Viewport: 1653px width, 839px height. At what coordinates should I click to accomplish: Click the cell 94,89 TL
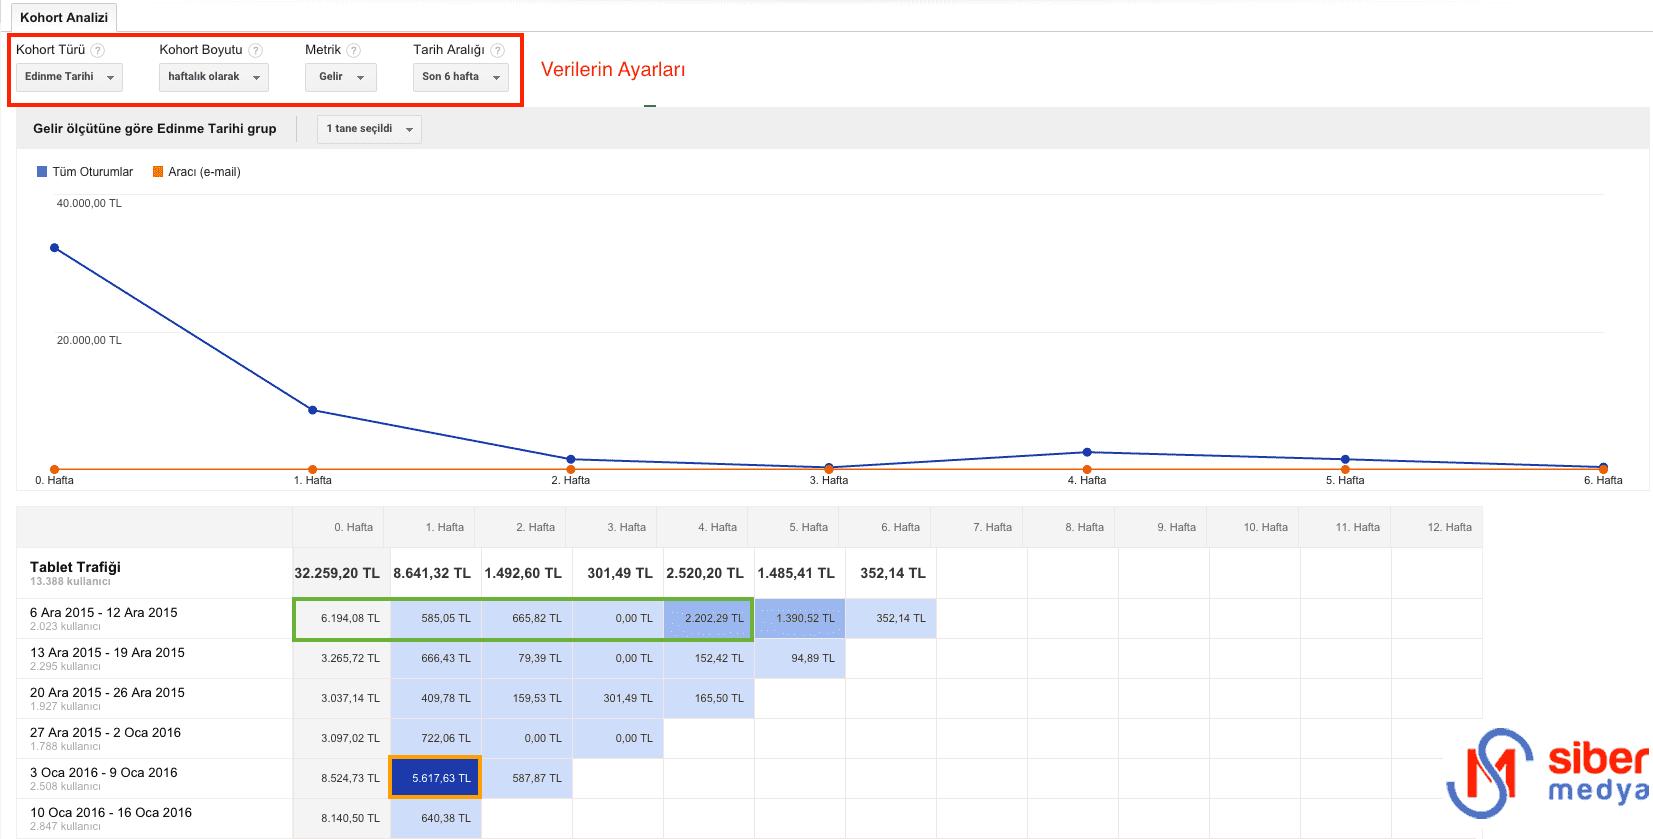tap(800, 658)
